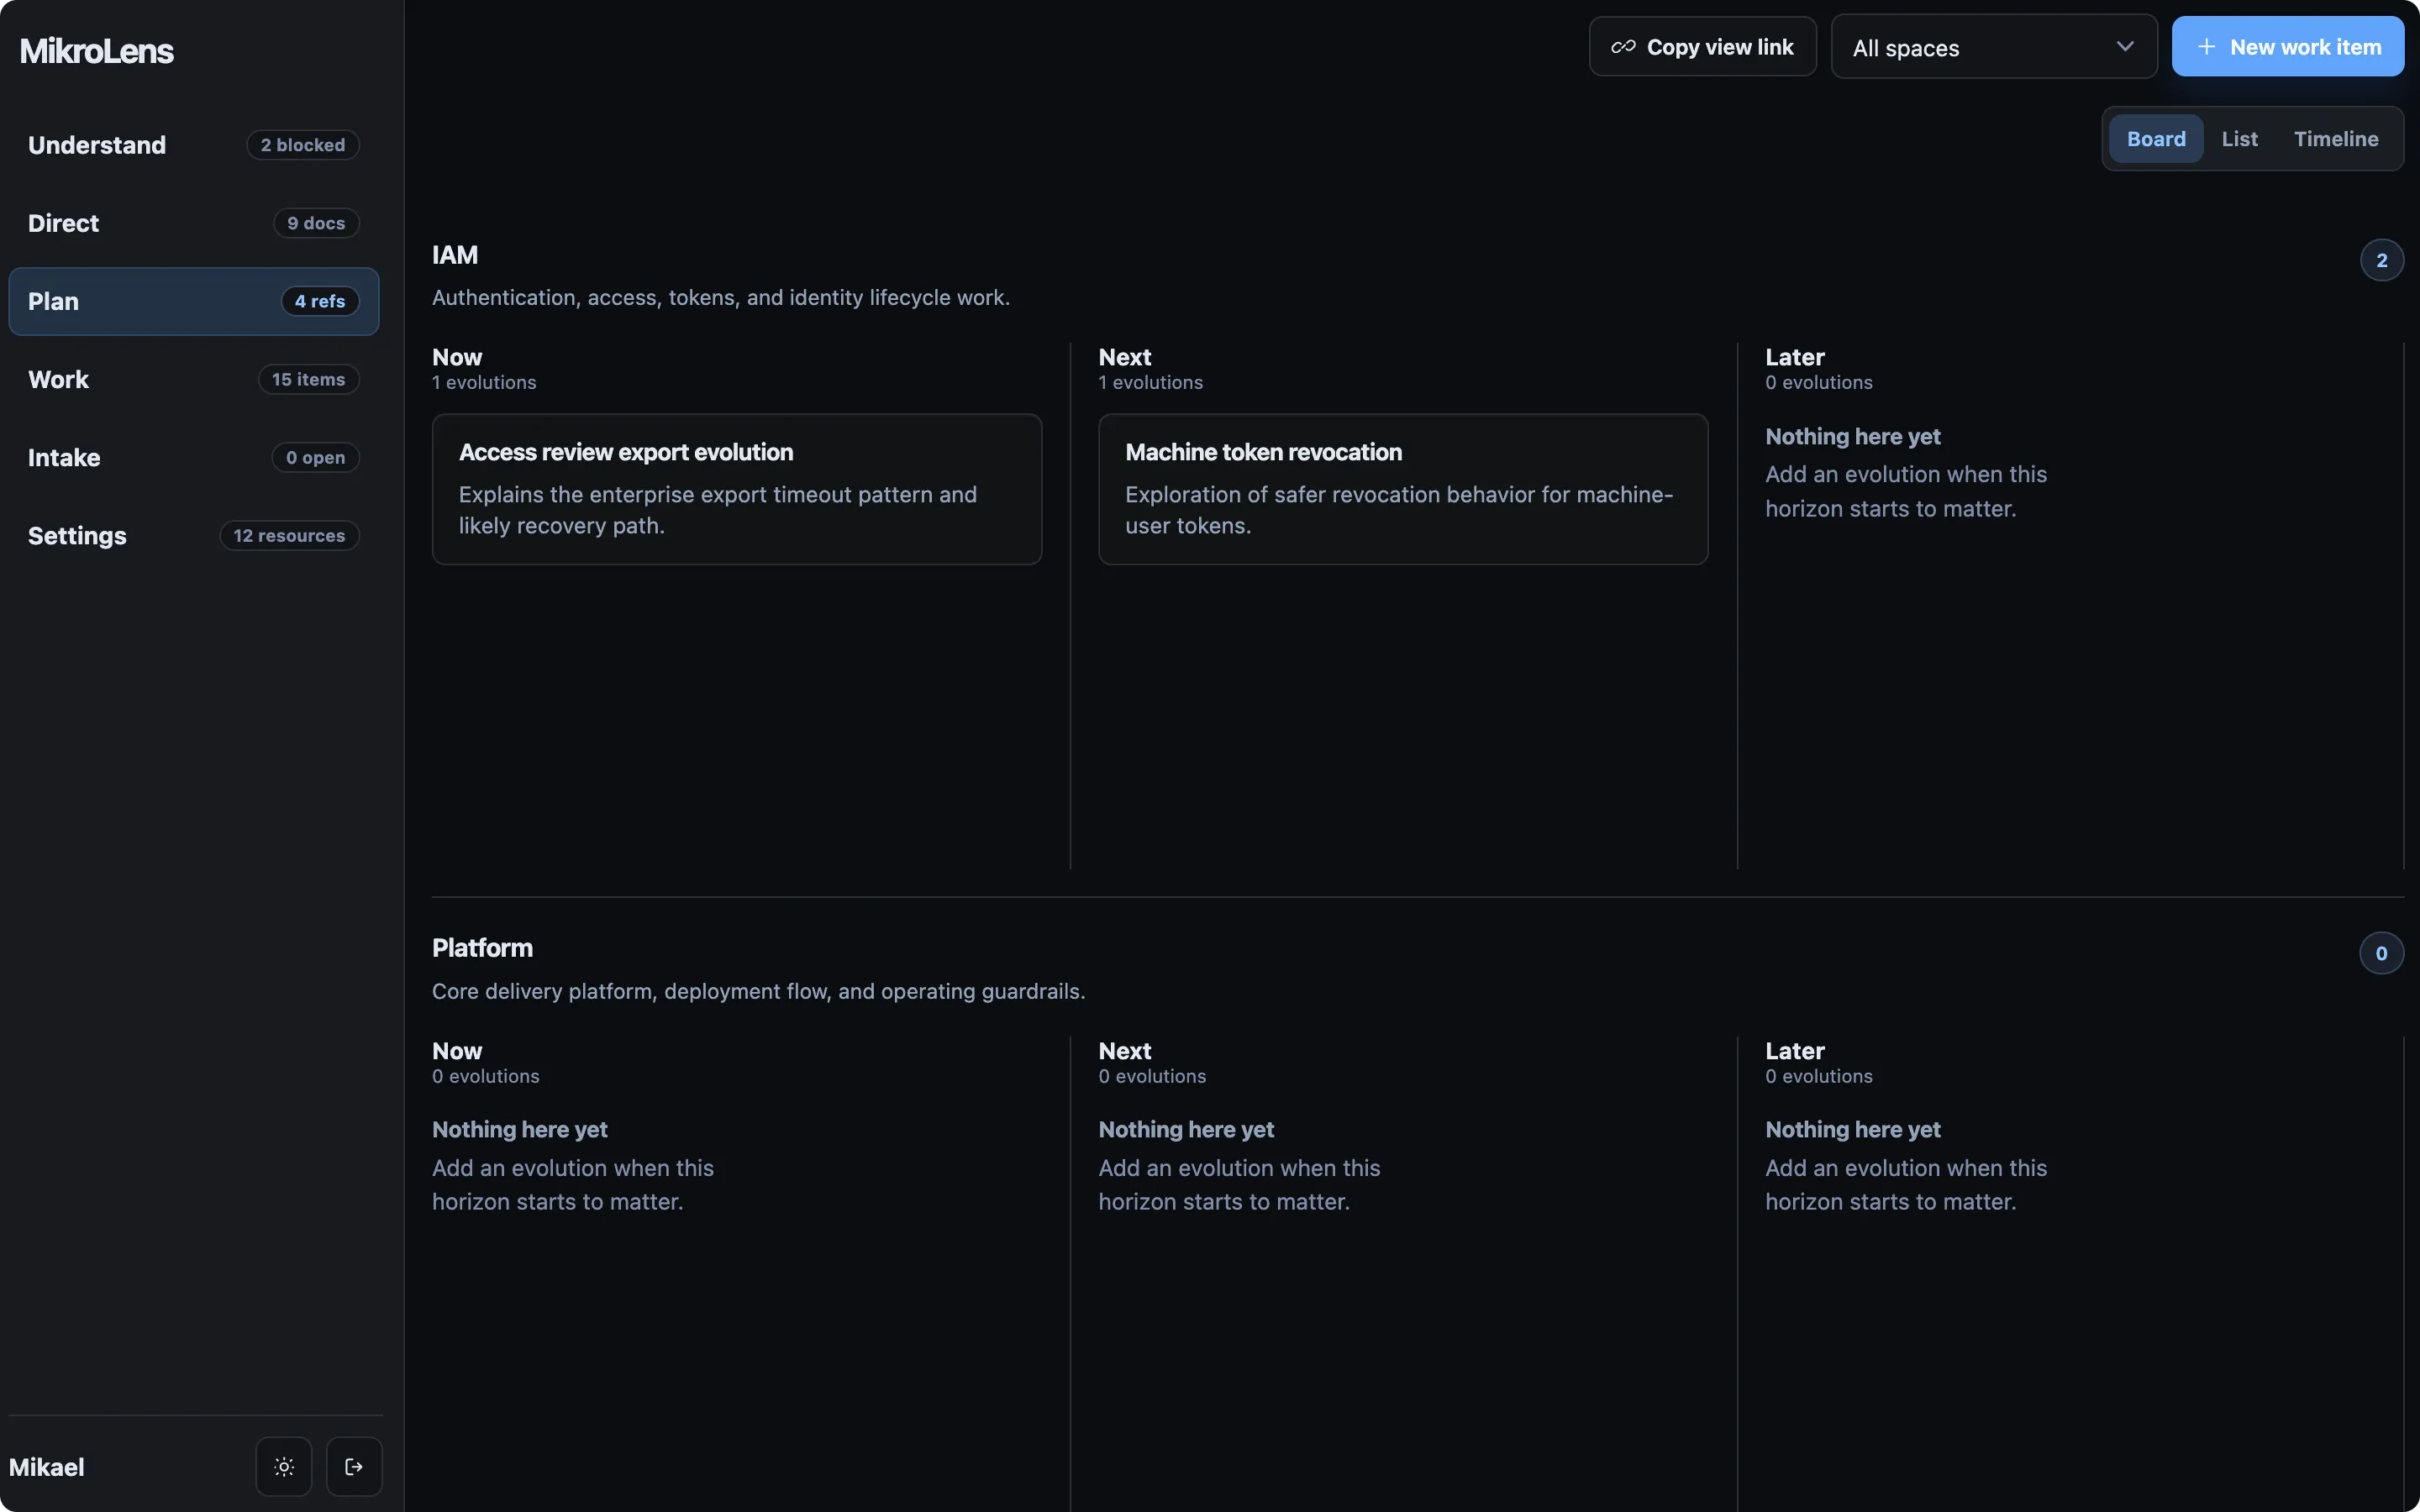This screenshot has height=1512, width=2420.
Task: Click the IAM section heading
Action: [x=455, y=255]
